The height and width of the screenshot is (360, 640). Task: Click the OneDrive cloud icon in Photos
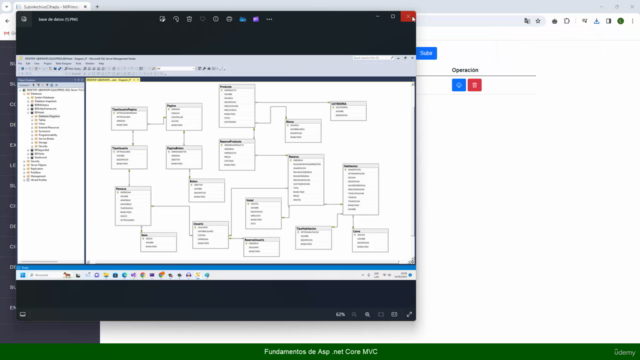[243, 19]
